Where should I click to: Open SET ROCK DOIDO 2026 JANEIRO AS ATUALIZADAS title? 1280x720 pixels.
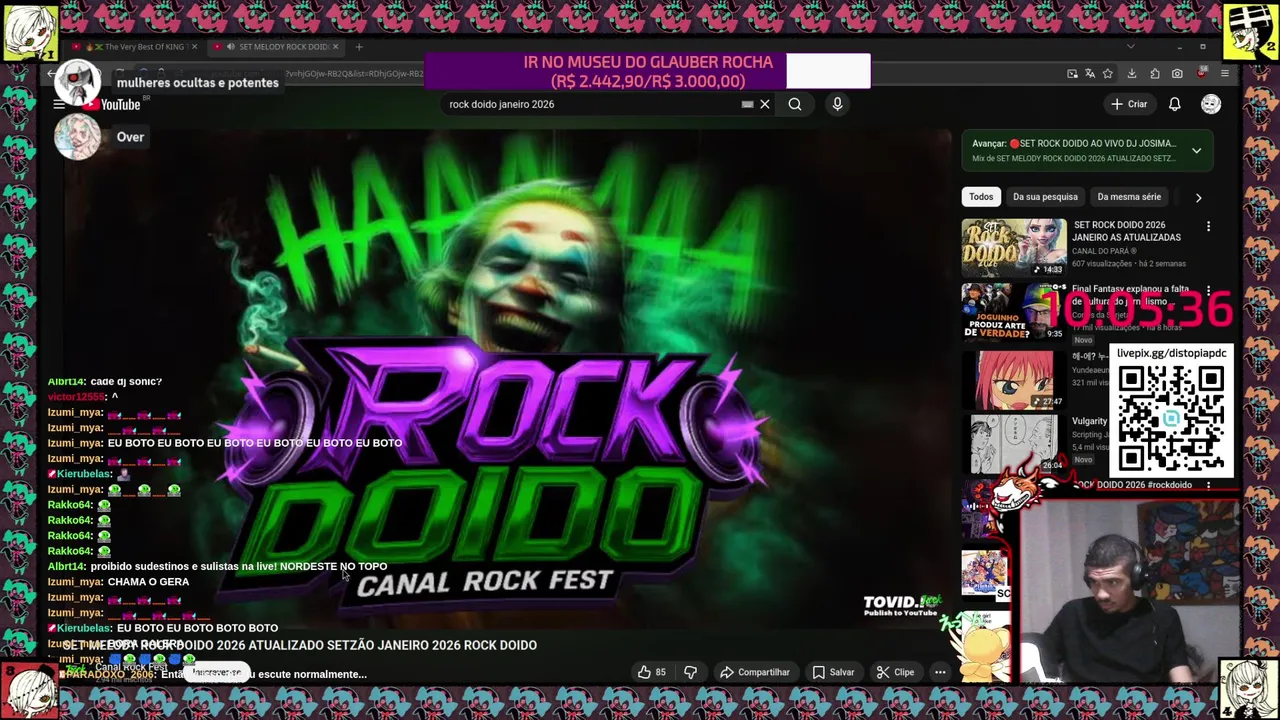point(1127,231)
